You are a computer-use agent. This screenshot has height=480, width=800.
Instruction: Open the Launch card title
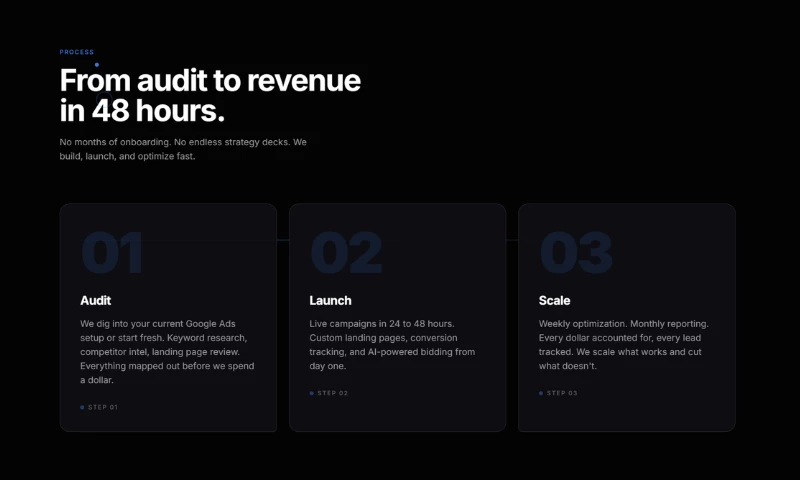(330, 300)
